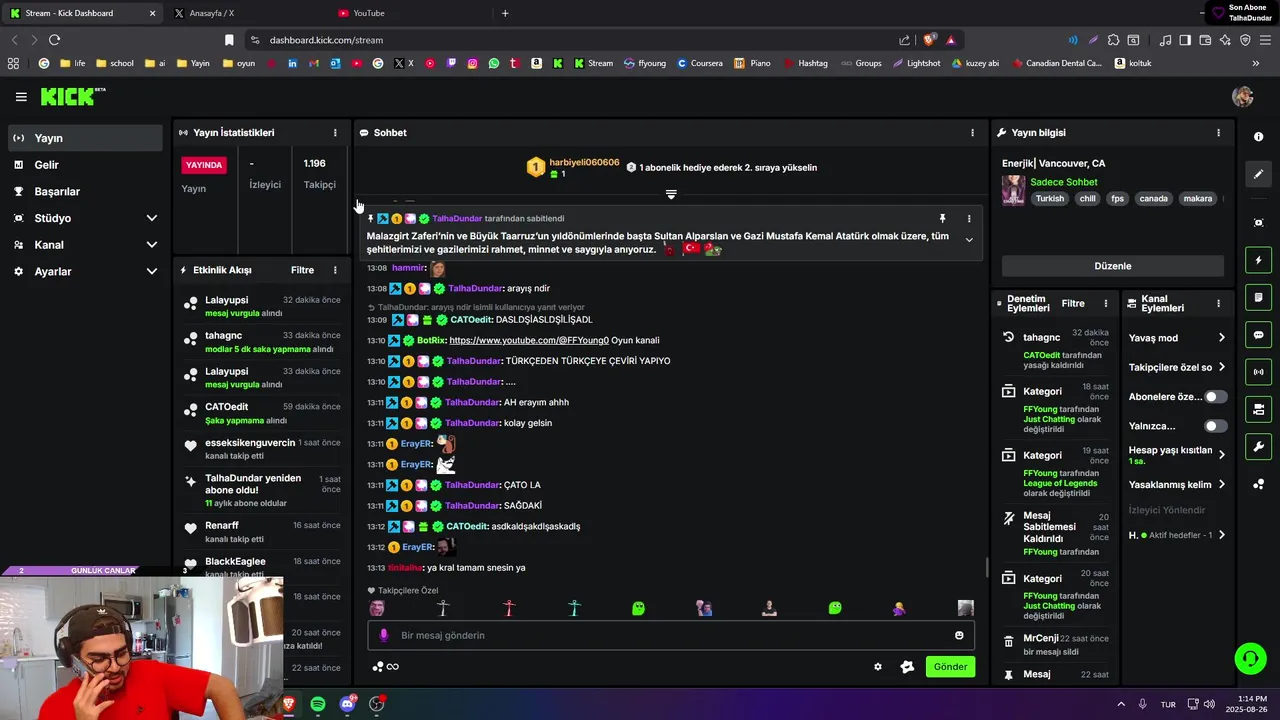Open the BotRix YouTube channel link
Viewport: 1280px width, 720px height.
[x=529, y=340]
